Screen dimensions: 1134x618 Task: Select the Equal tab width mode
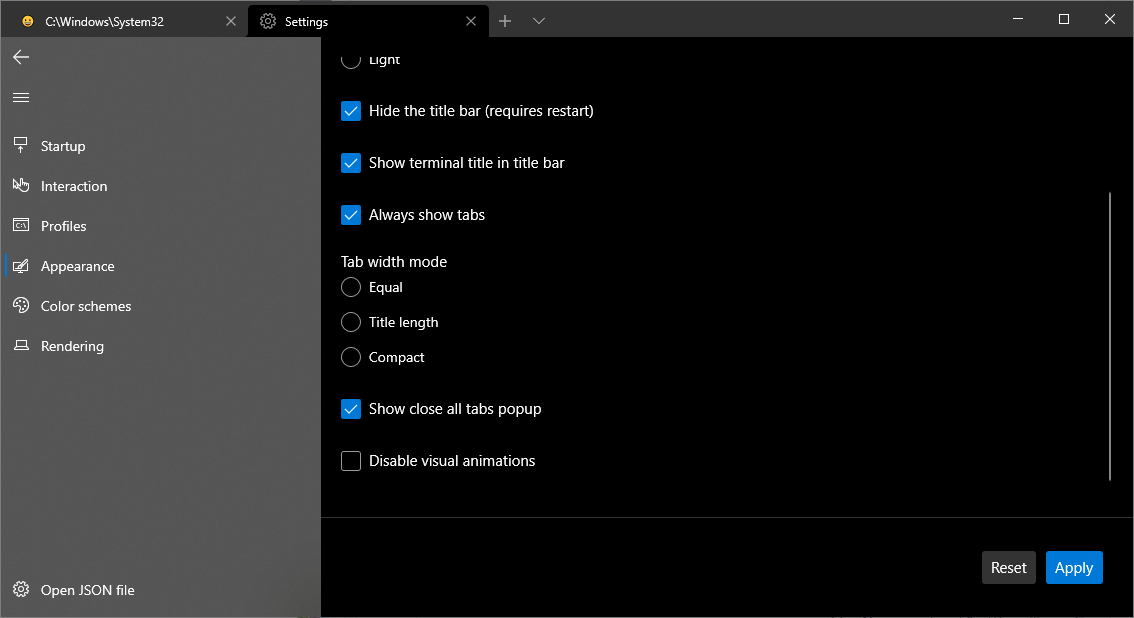tap(351, 288)
